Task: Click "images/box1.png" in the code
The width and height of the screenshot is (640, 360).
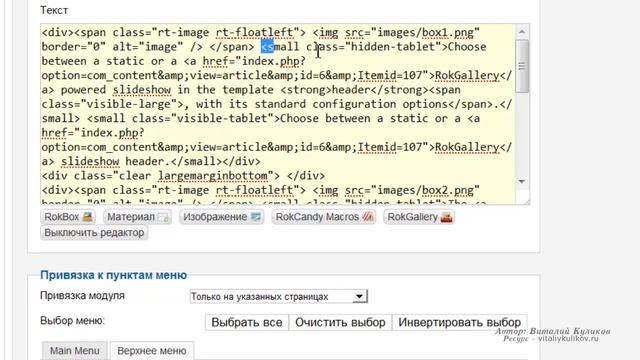Action: (425, 32)
